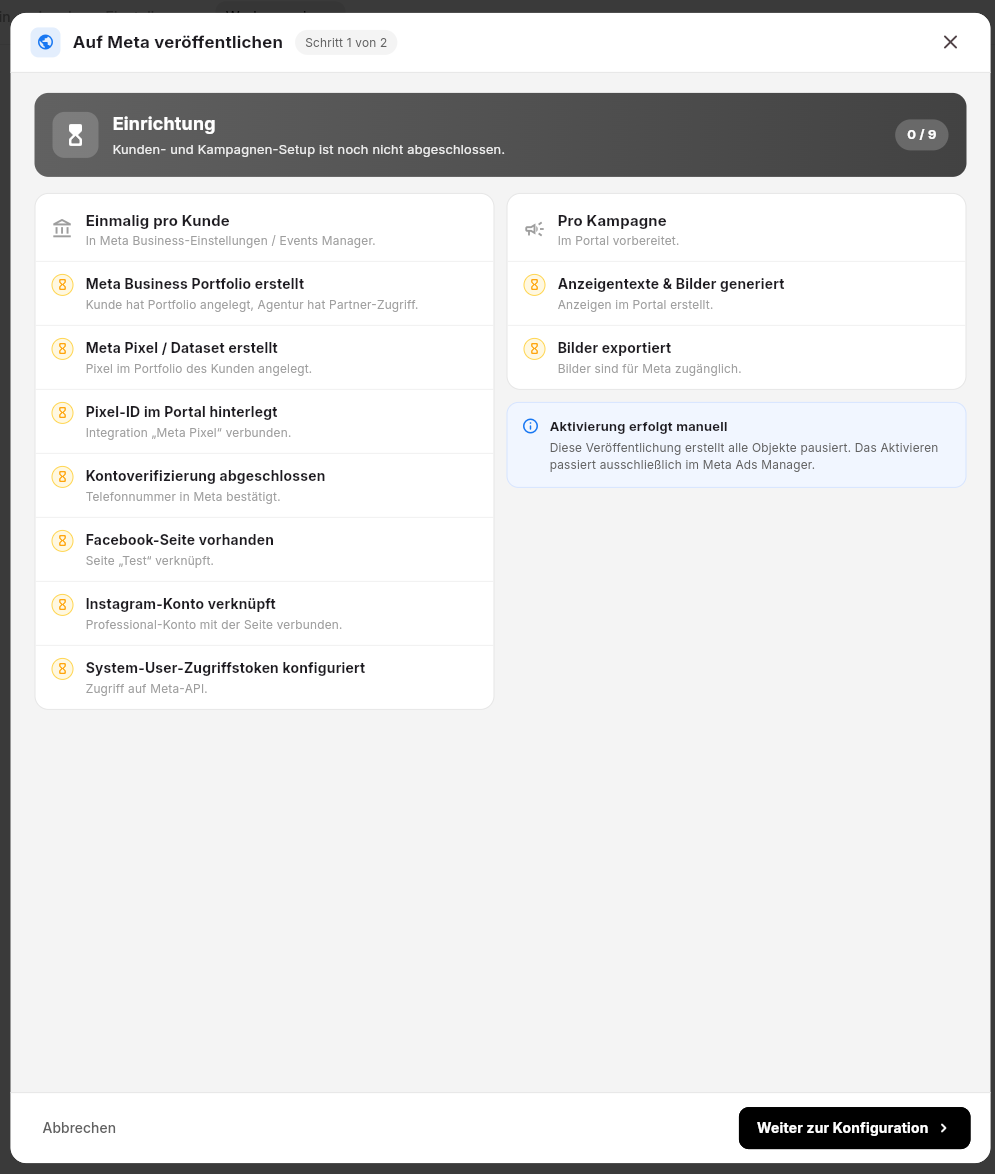Click text Pixel im Portfolio des Kunden angelegt
The height and width of the screenshot is (1174, 995).
pyautogui.click(x=198, y=369)
